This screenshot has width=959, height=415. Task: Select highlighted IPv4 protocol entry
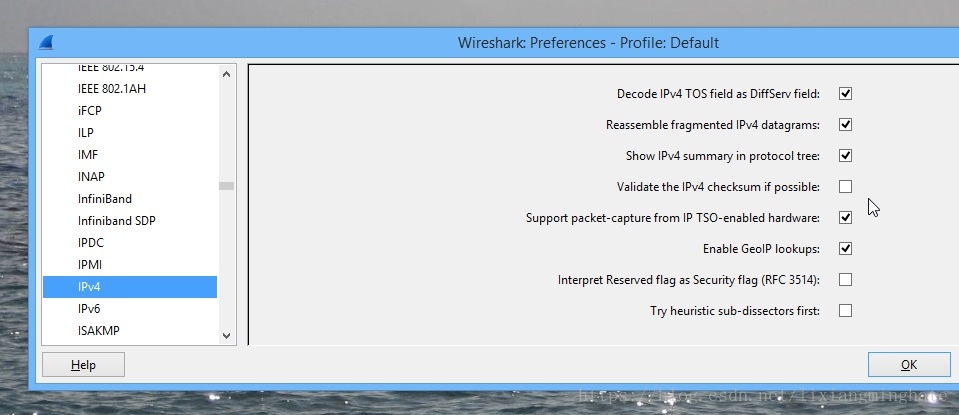coord(130,287)
